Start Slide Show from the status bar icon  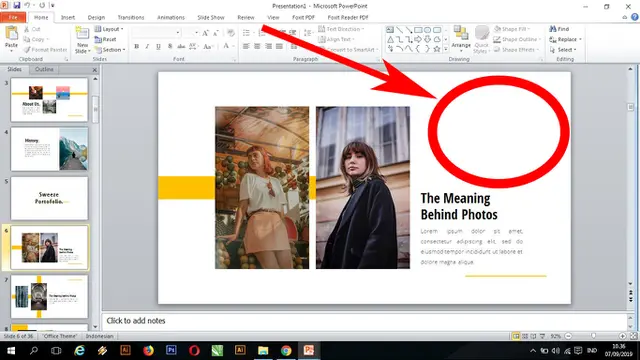[x=542, y=336]
